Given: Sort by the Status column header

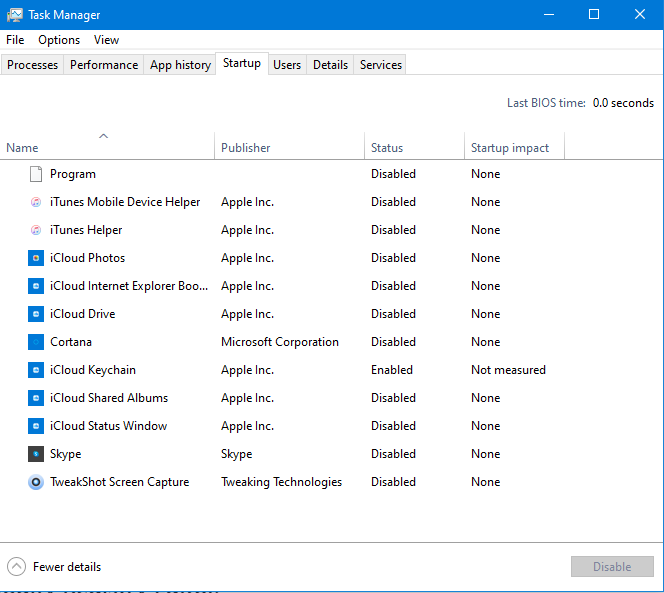Looking at the screenshot, I should tap(414, 146).
